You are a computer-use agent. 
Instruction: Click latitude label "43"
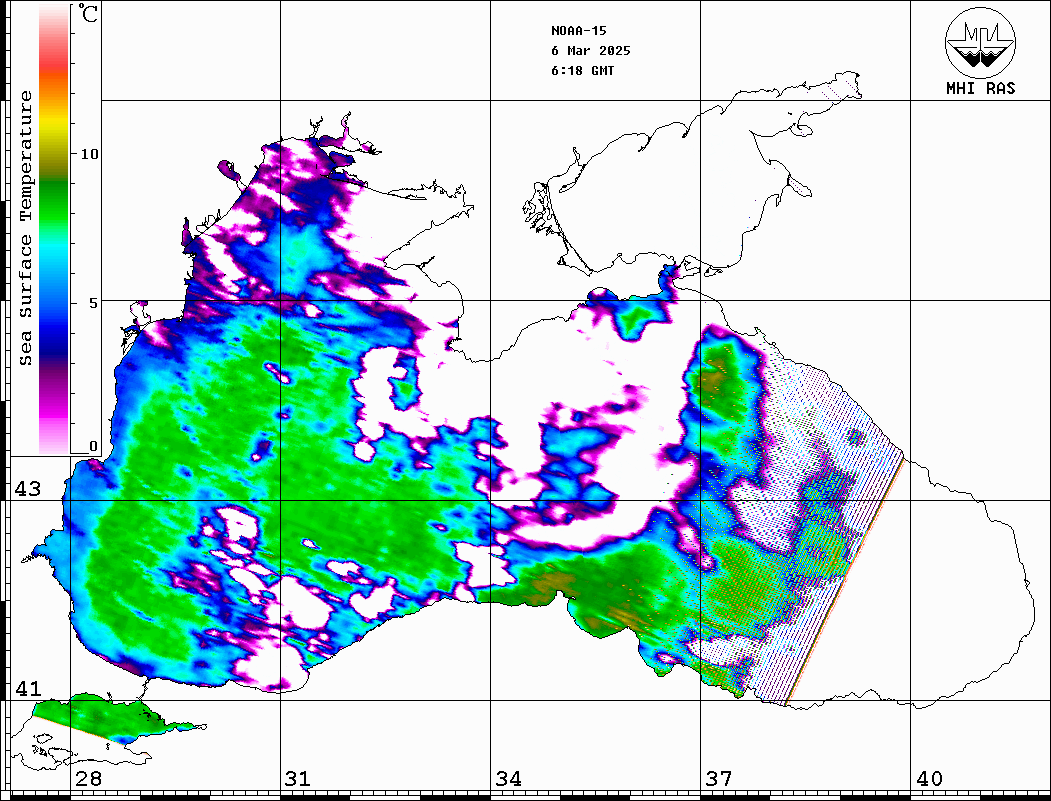tap(28, 489)
